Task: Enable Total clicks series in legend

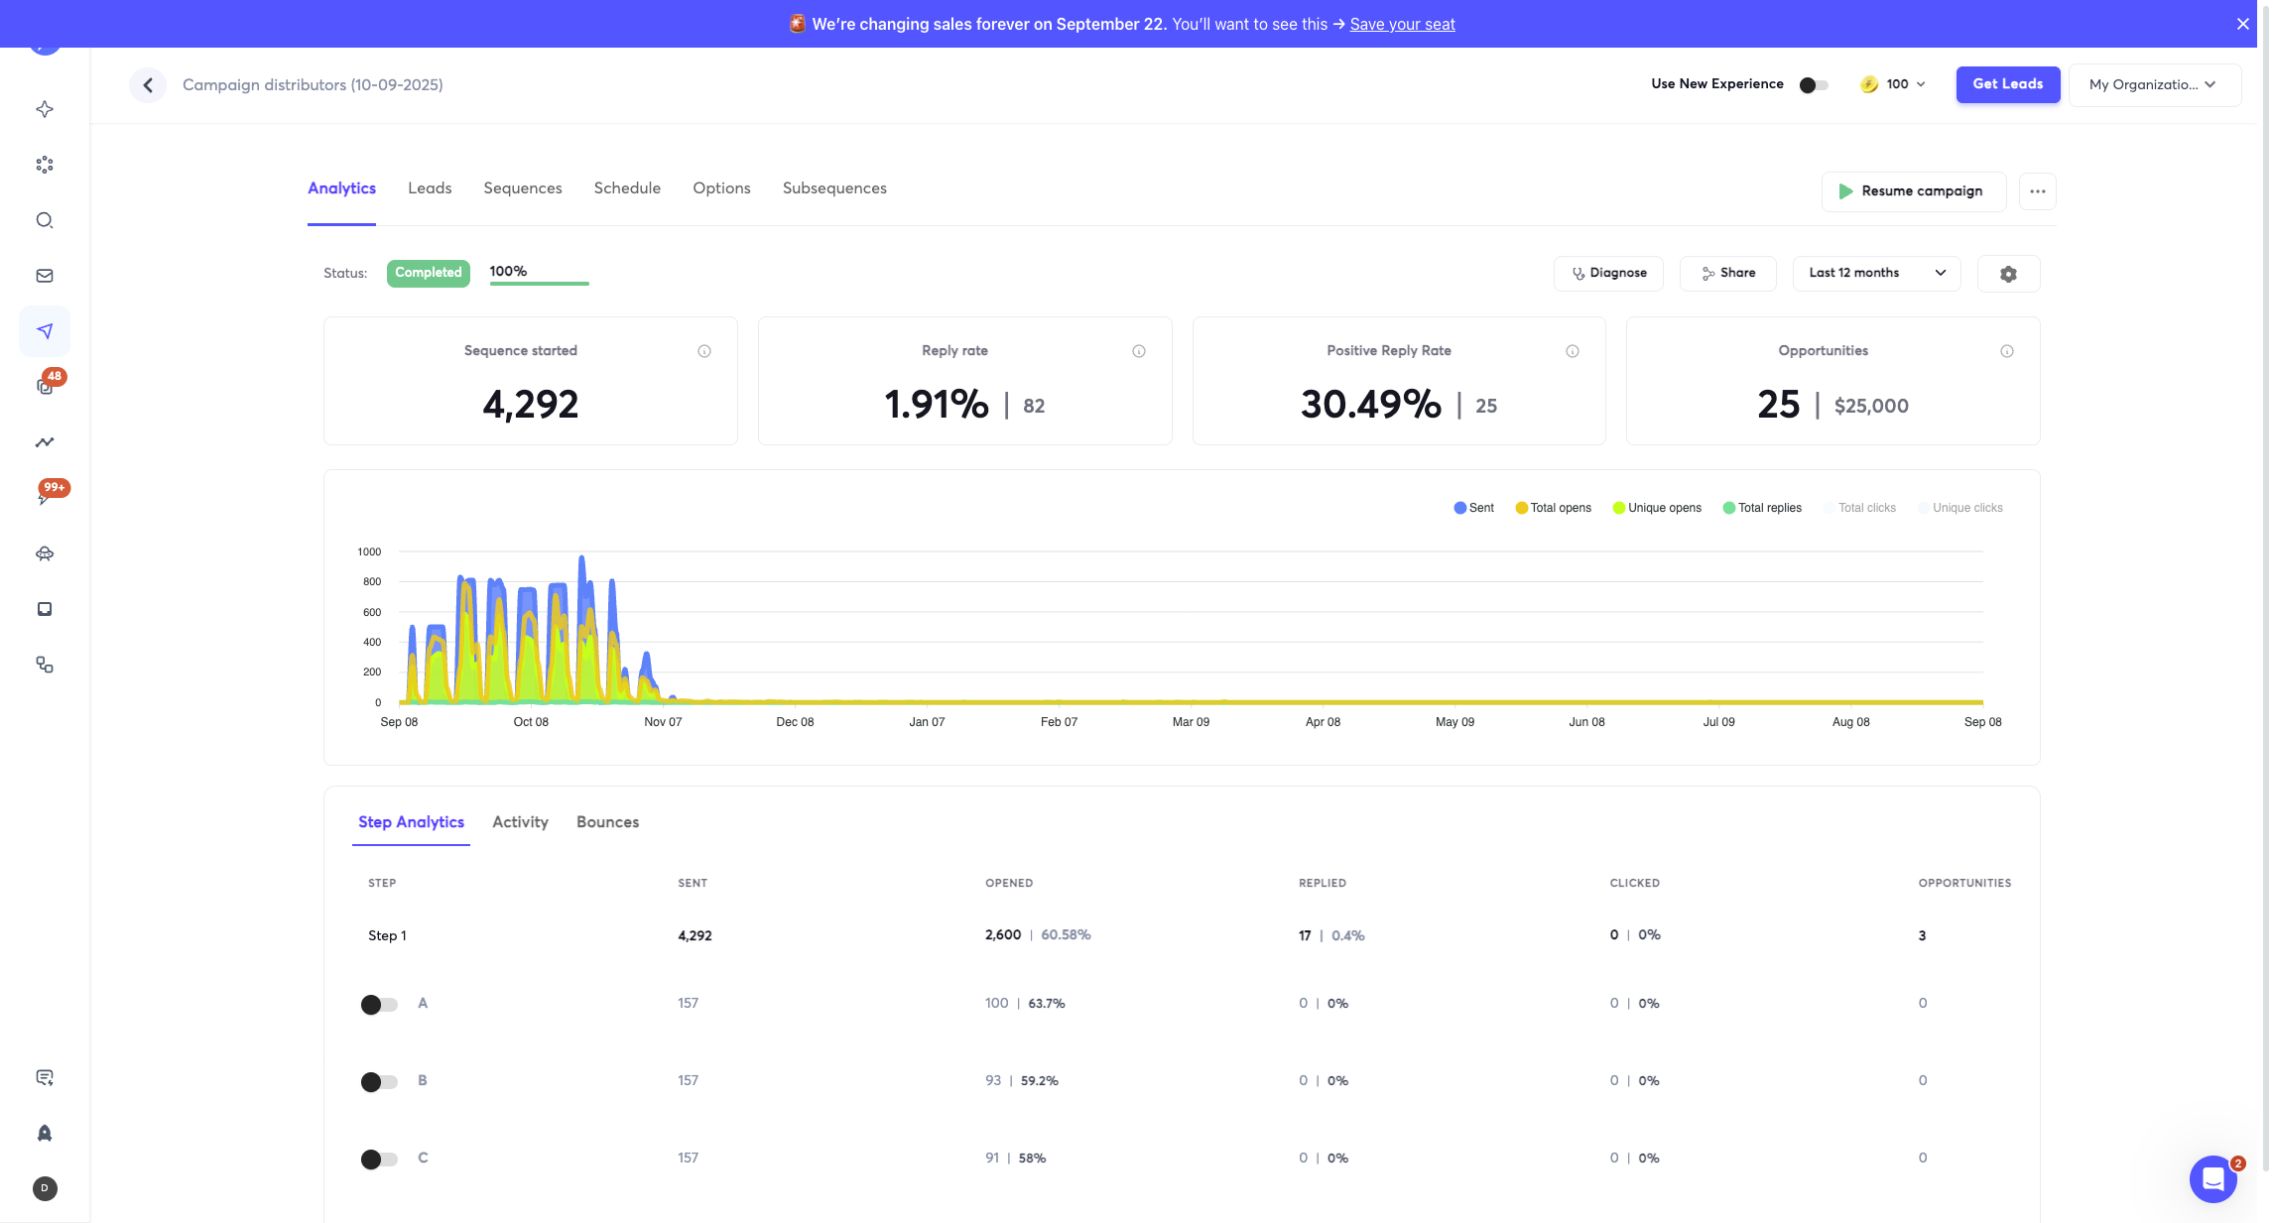Action: tap(1859, 508)
